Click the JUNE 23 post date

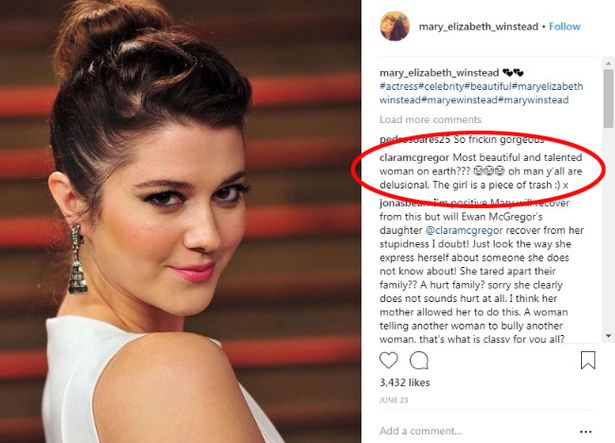(x=393, y=400)
